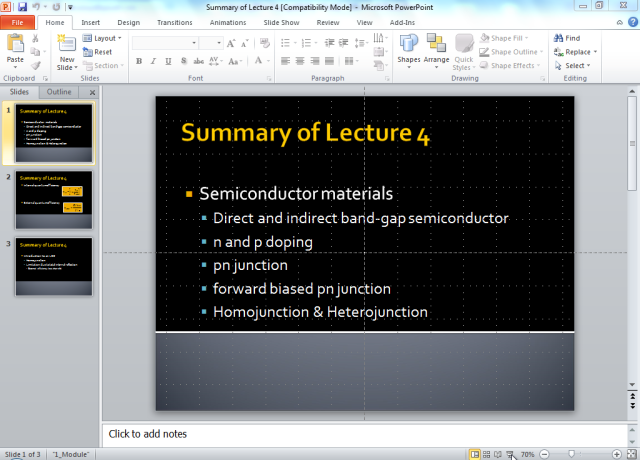This screenshot has width=640, height=460.
Task: Open the Section dropdown
Action: (102, 65)
